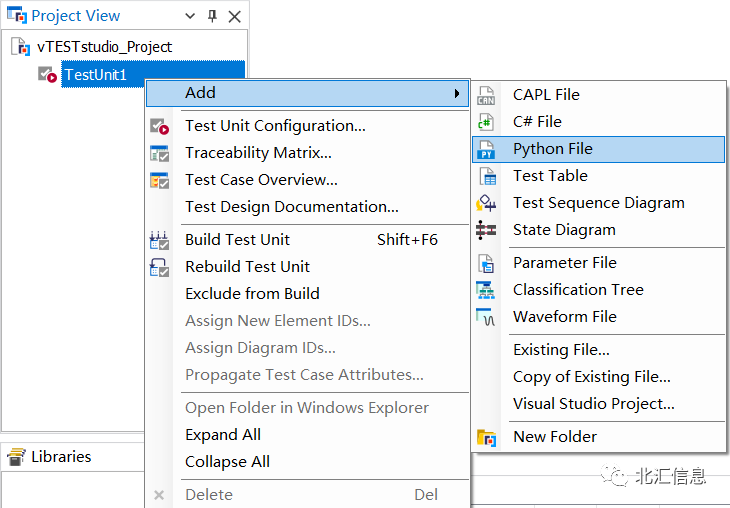The width and height of the screenshot is (730, 508).
Task: Expand the Add submenu arrow
Action: point(457,93)
